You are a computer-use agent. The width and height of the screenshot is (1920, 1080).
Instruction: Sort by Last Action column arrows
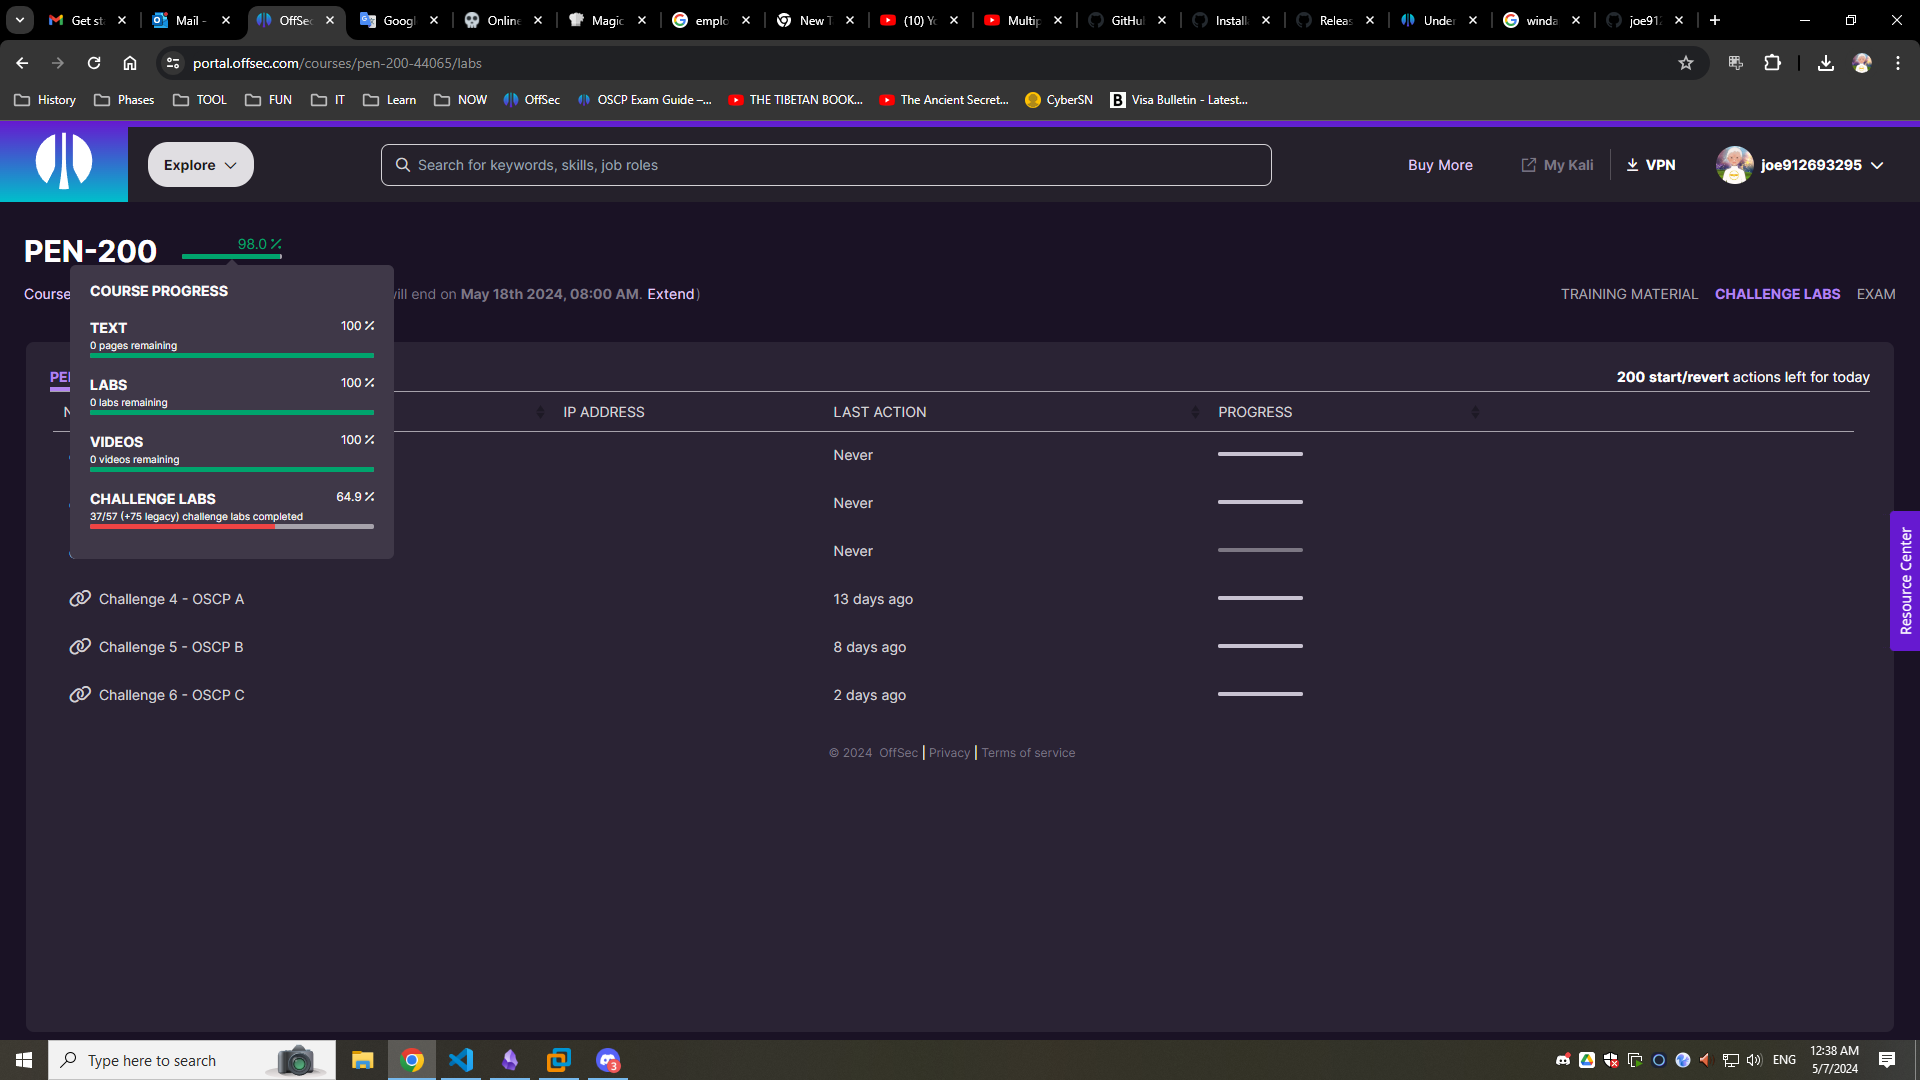(x=1195, y=412)
